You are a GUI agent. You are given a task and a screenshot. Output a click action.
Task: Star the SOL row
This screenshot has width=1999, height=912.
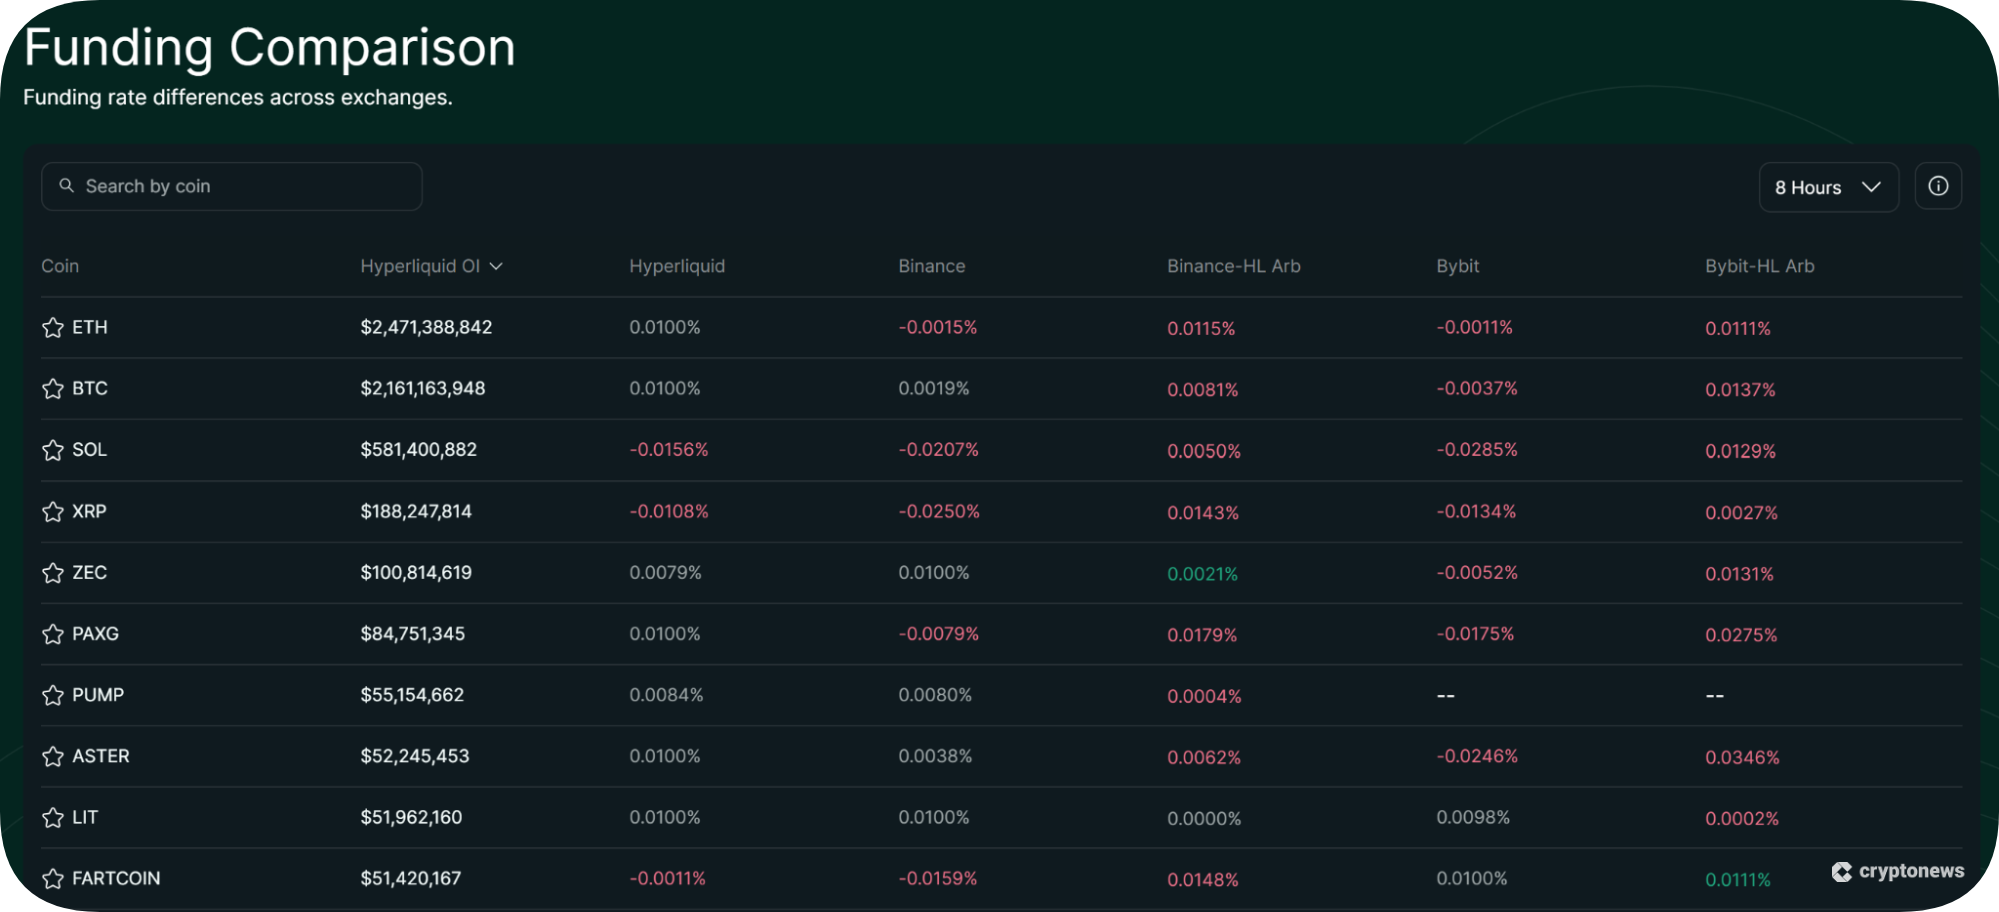53,450
